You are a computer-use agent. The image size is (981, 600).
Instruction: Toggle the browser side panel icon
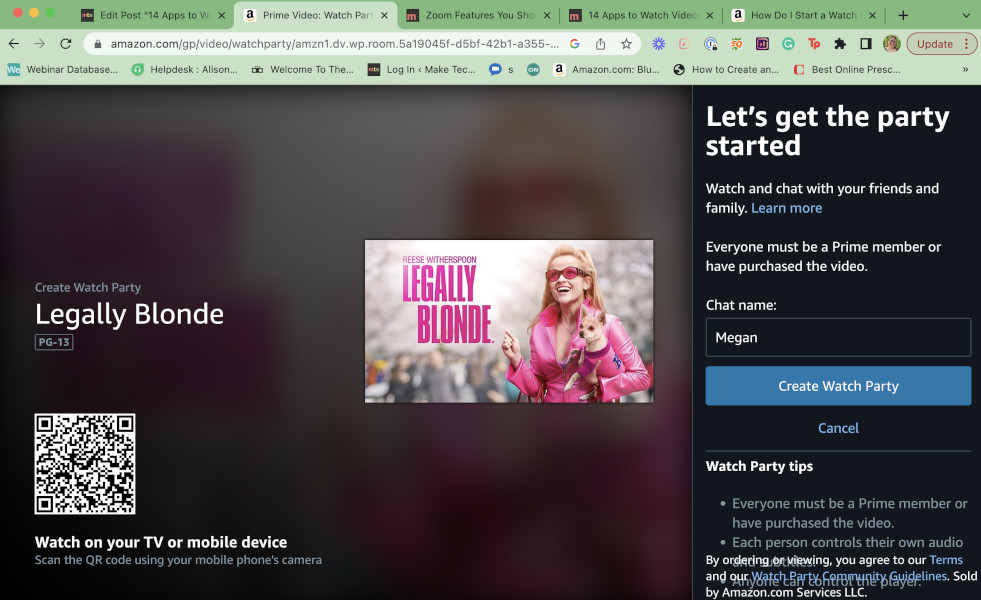click(x=866, y=44)
